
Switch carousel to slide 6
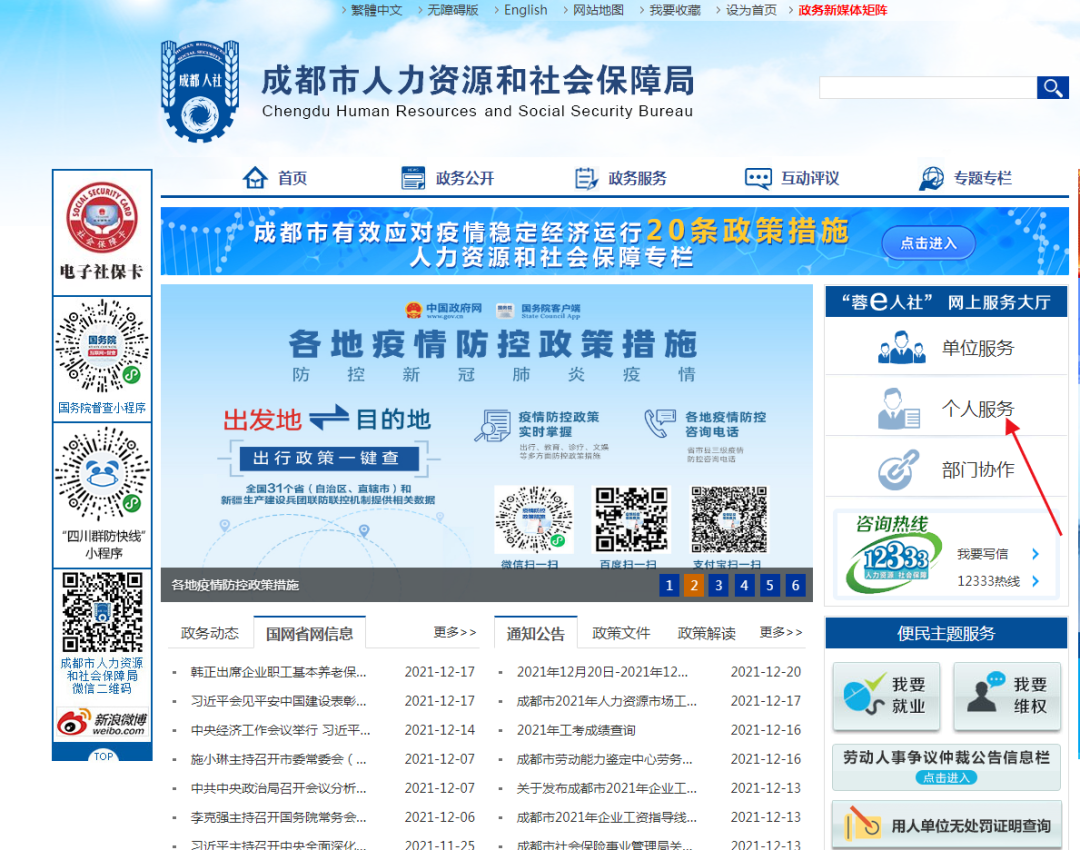[796, 585]
